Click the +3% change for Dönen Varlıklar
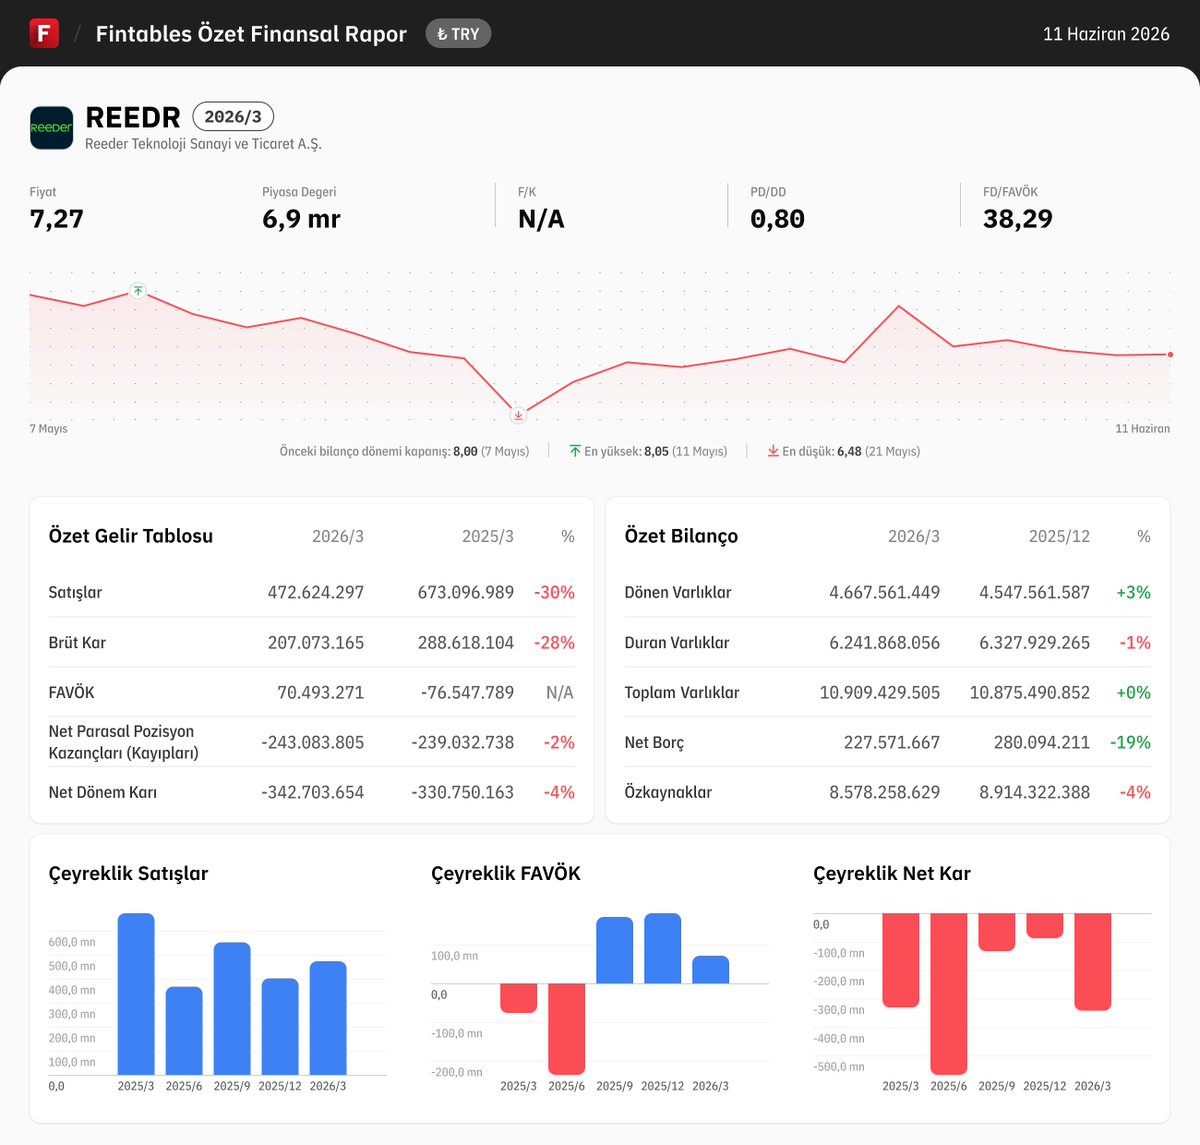 pos(1133,592)
